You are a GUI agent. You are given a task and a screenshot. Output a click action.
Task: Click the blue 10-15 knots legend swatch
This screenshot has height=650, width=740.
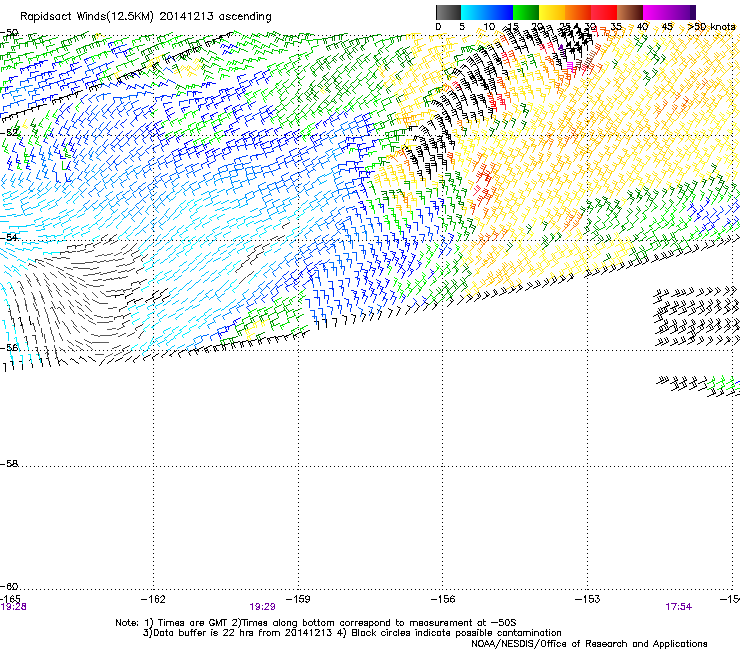pyautogui.click(x=500, y=12)
